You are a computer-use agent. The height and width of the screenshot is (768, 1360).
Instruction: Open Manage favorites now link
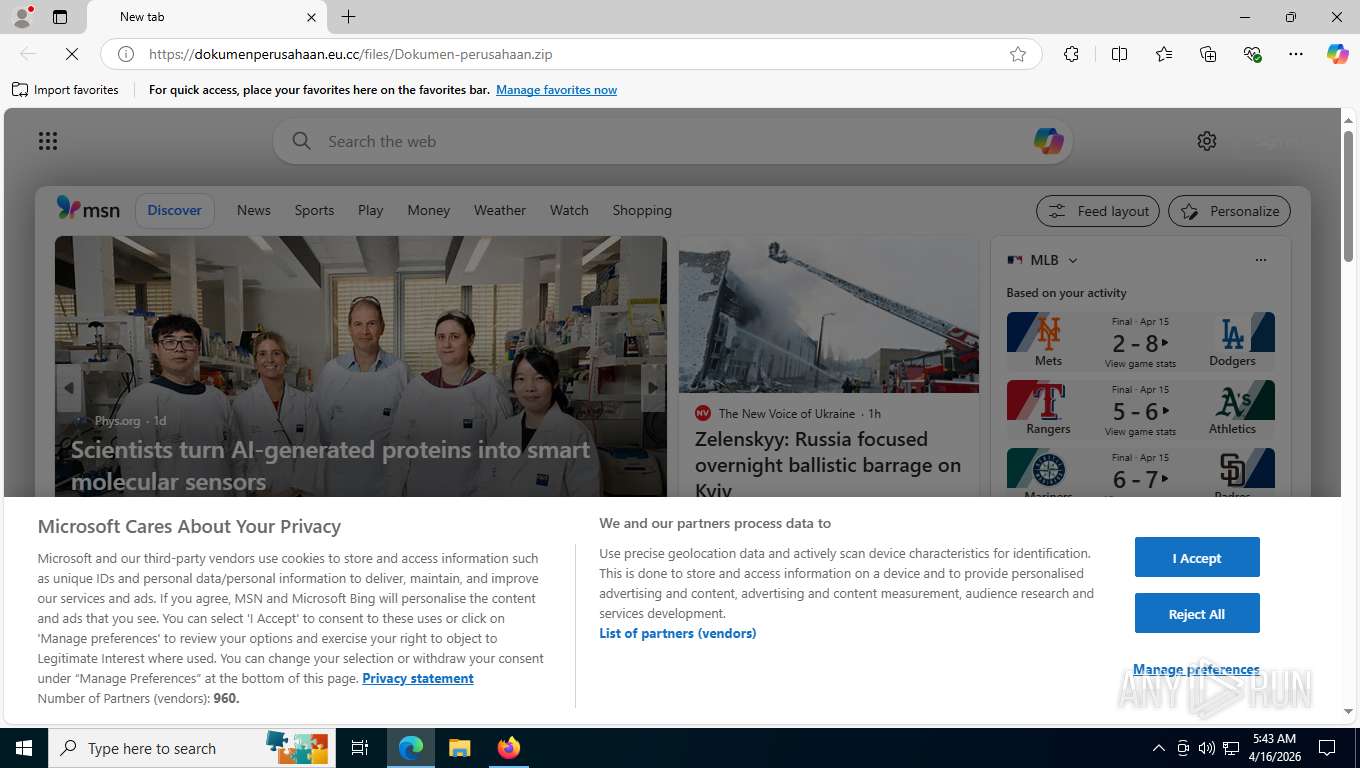(x=556, y=90)
